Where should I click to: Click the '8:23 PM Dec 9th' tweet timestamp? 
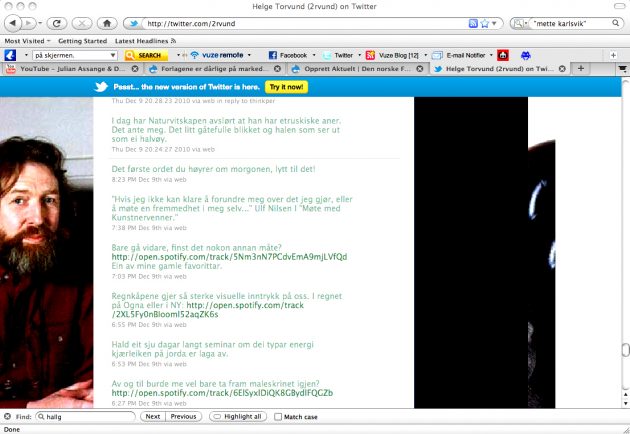click(137, 180)
